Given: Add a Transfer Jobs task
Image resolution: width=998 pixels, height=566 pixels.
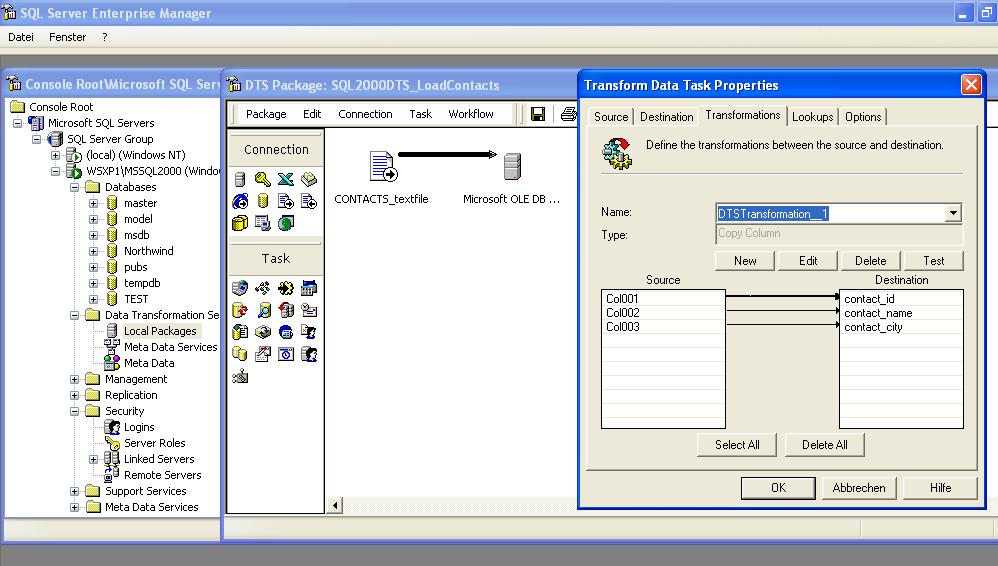Looking at the screenshot, I should (x=286, y=354).
